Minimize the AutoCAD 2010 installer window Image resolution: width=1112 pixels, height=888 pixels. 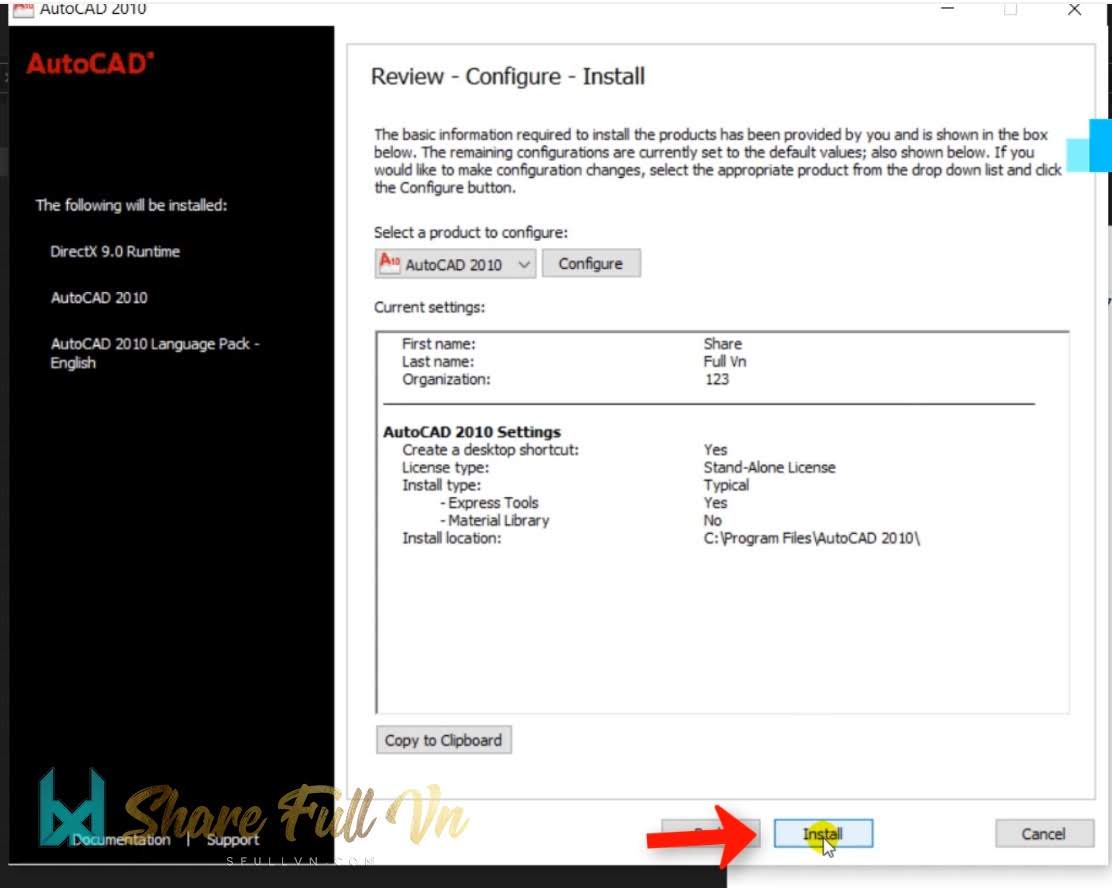pos(947,9)
